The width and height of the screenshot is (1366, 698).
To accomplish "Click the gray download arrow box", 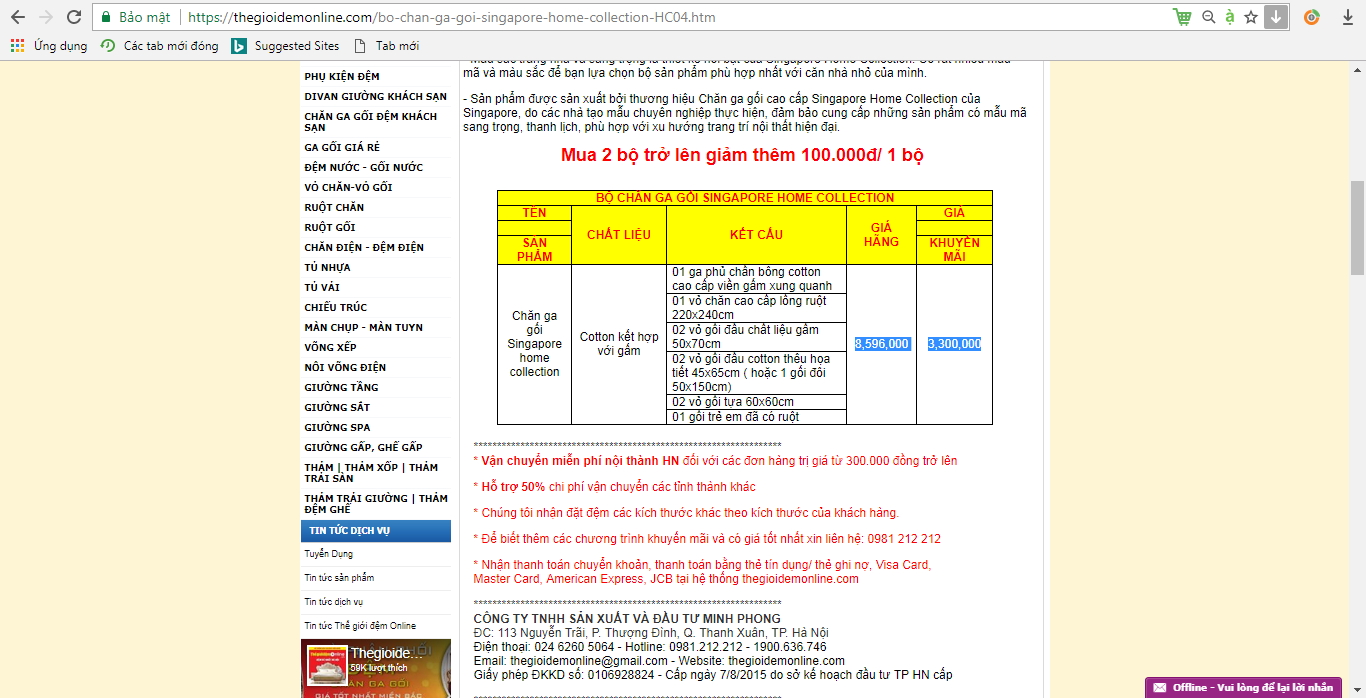I will [x=1276, y=17].
